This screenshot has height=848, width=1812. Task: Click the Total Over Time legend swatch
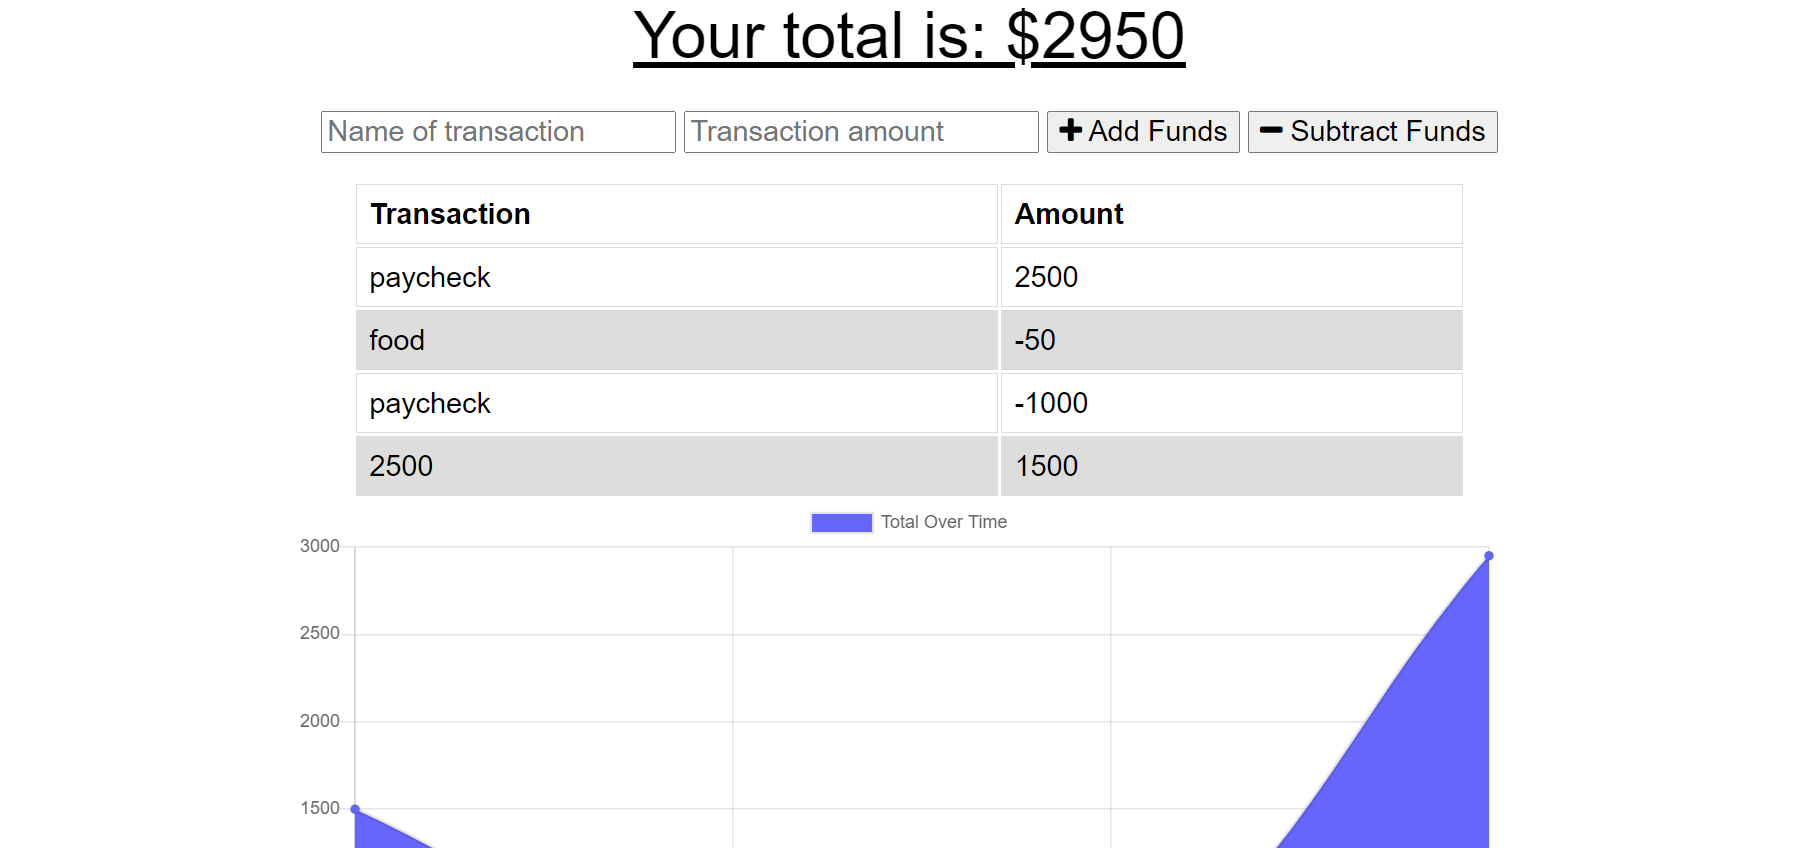coord(841,523)
